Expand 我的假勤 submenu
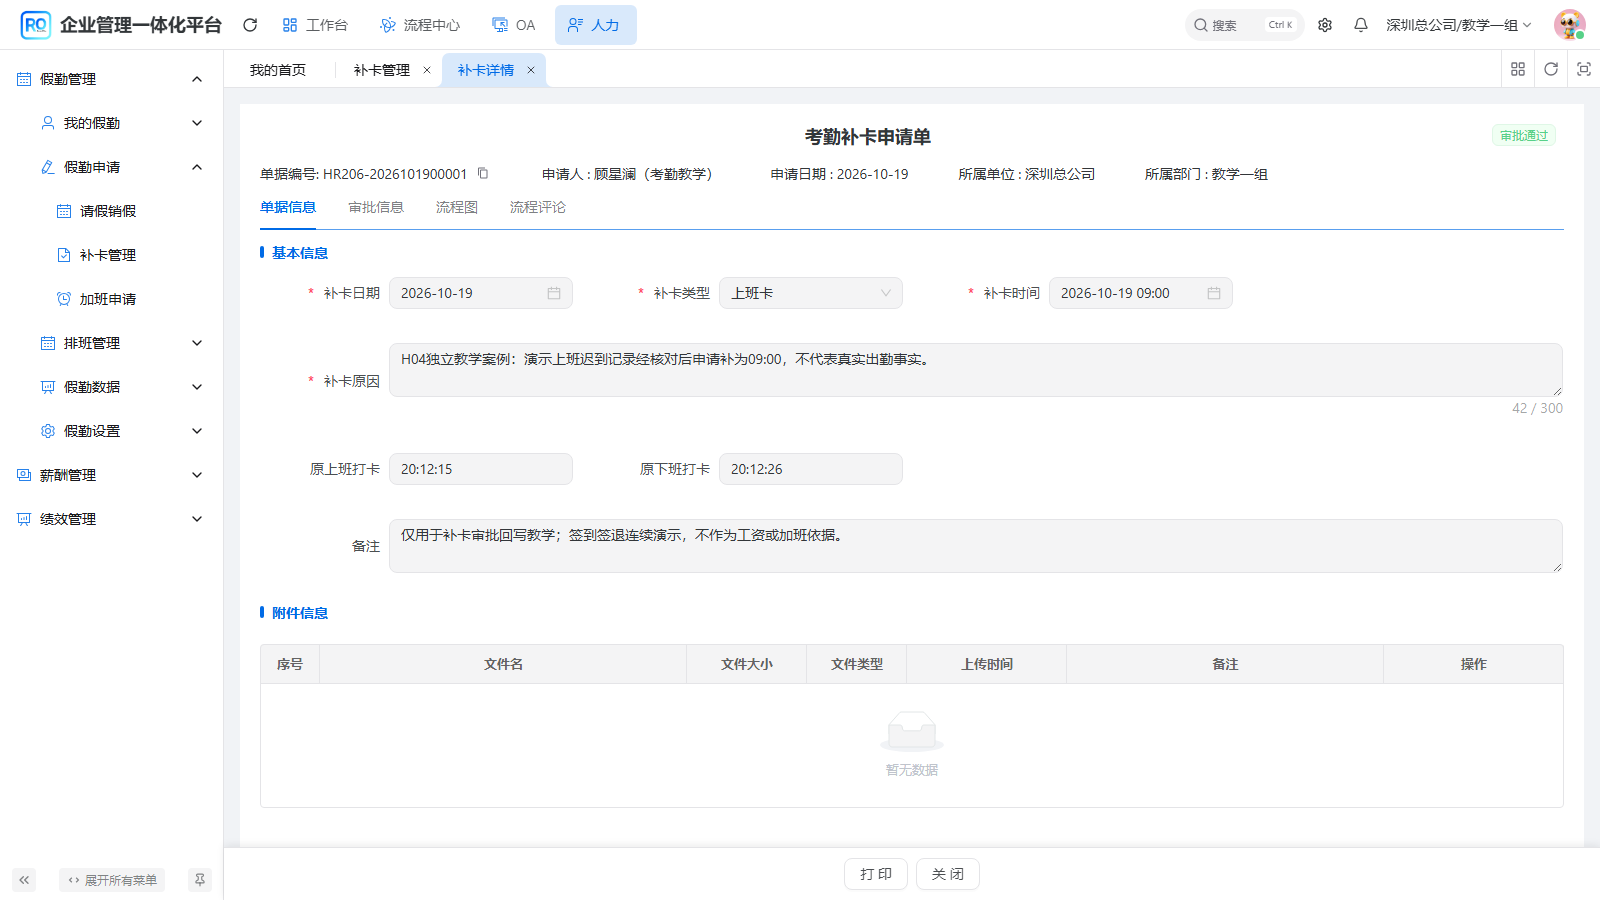 point(197,123)
